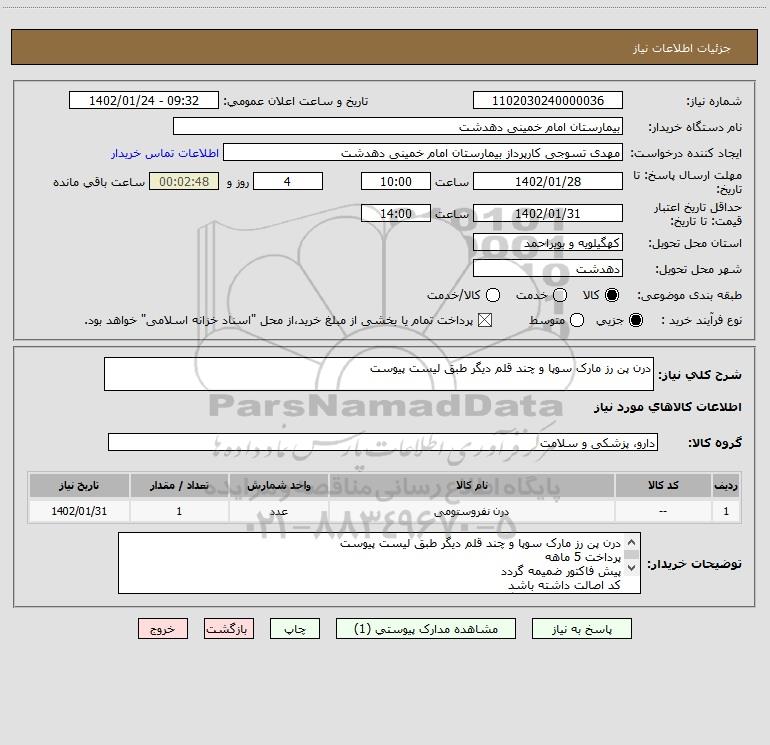Click the deadline time field 10:00
770x745 pixels.
[x=396, y=181]
